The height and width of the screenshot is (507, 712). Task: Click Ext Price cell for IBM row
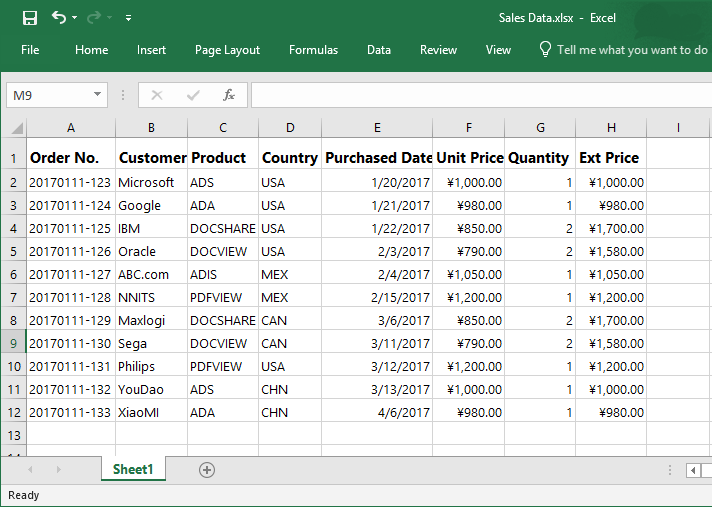(x=611, y=228)
